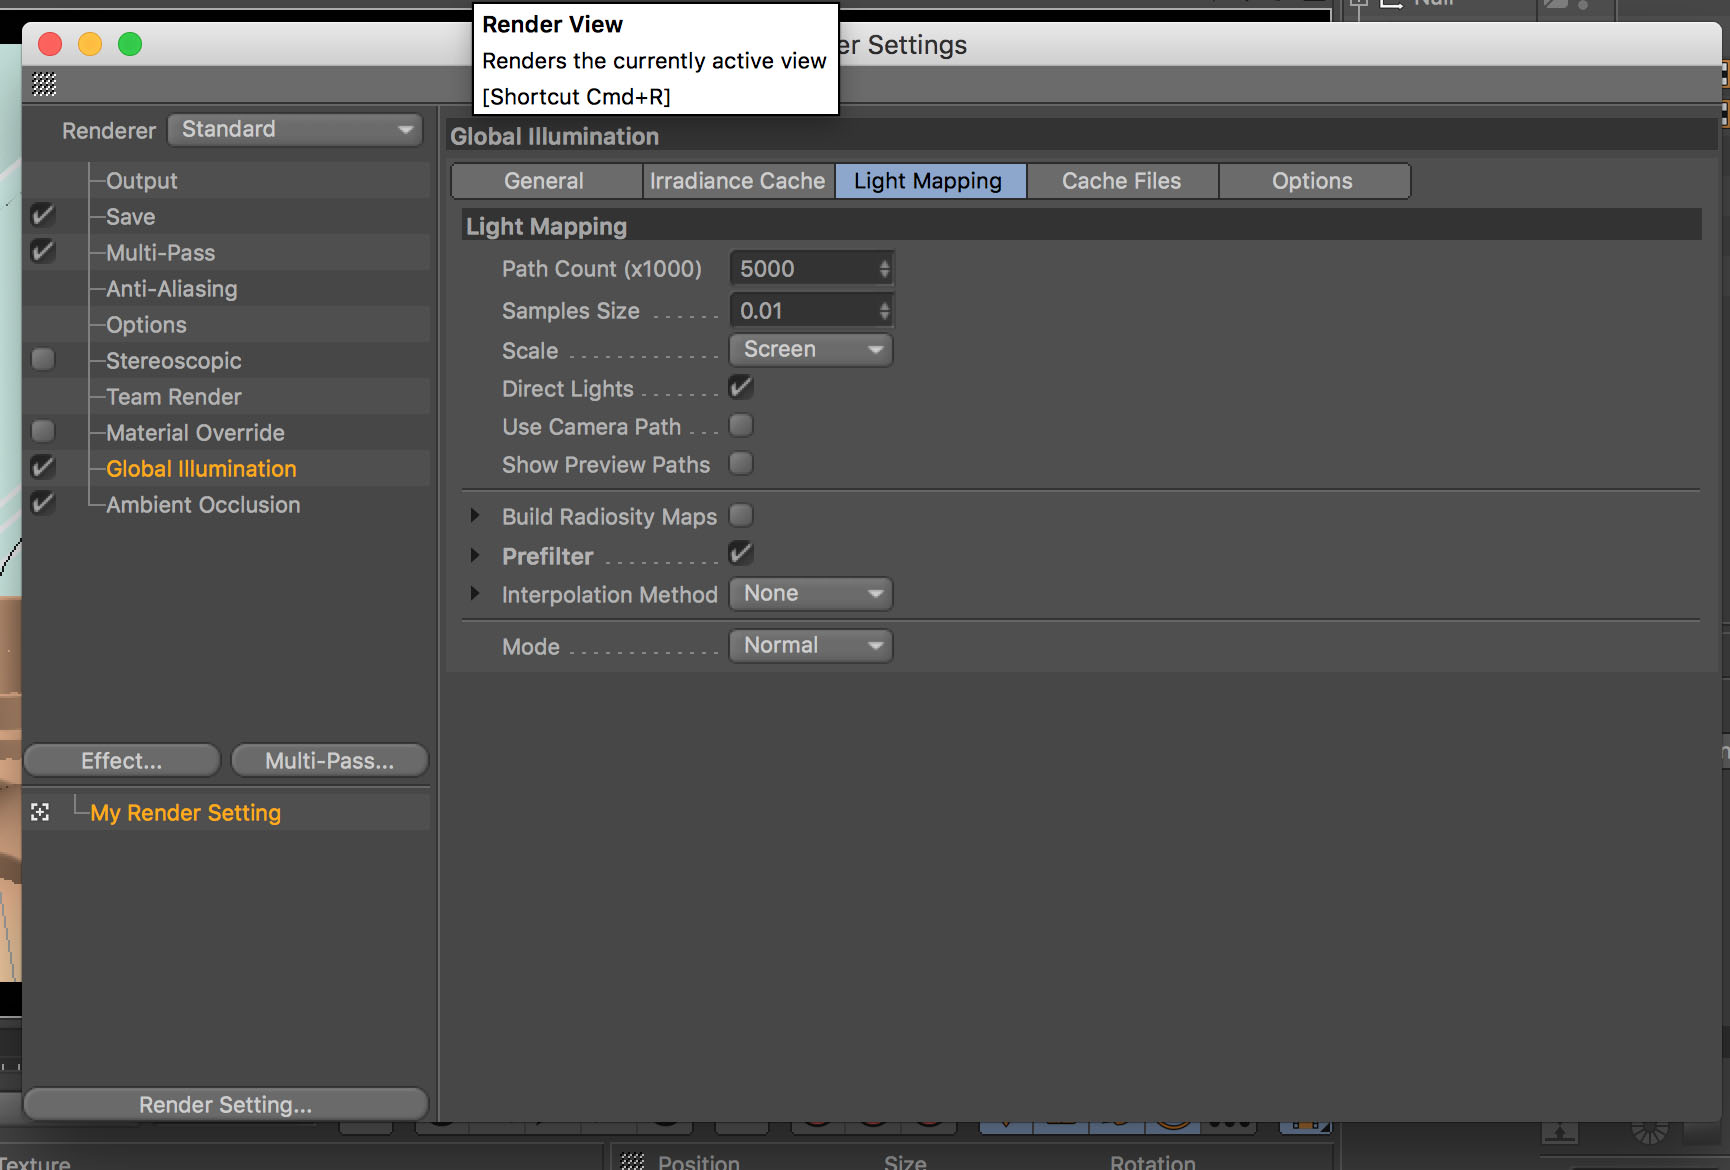The width and height of the screenshot is (1730, 1170).
Task: Enable Show Preview Paths checkbox
Action: point(741,464)
